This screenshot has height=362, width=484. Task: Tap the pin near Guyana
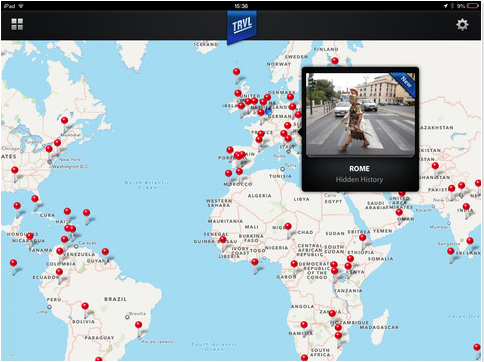[x=105, y=253]
